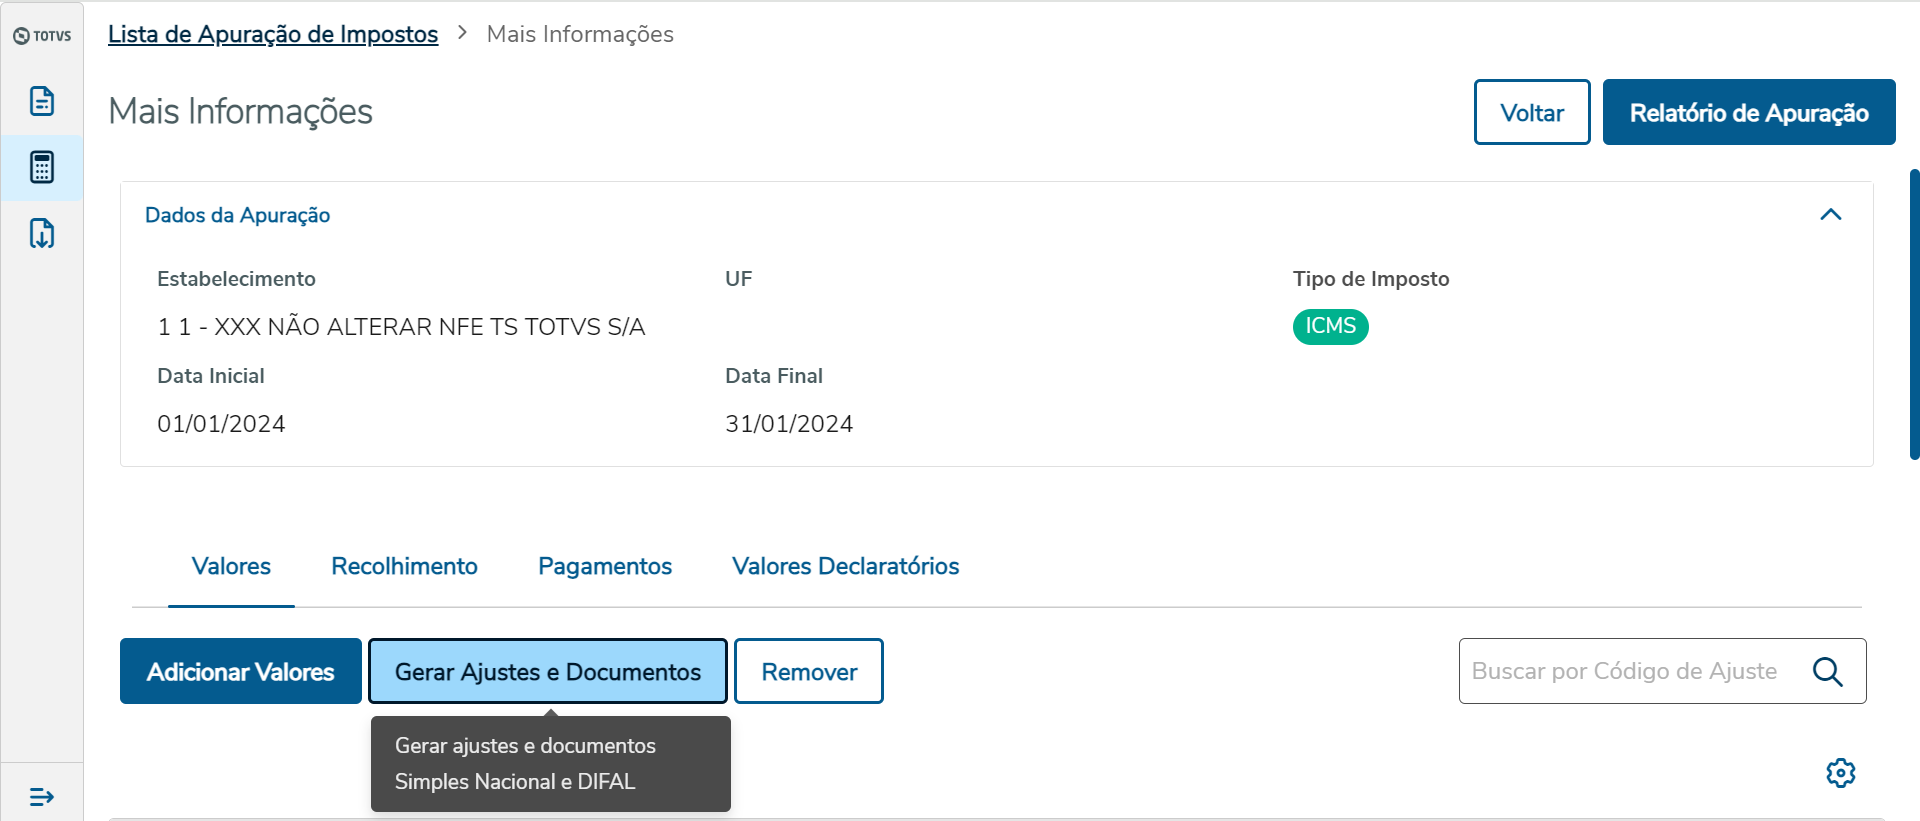Open Relatório de Apuração report

tap(1748, 113)
